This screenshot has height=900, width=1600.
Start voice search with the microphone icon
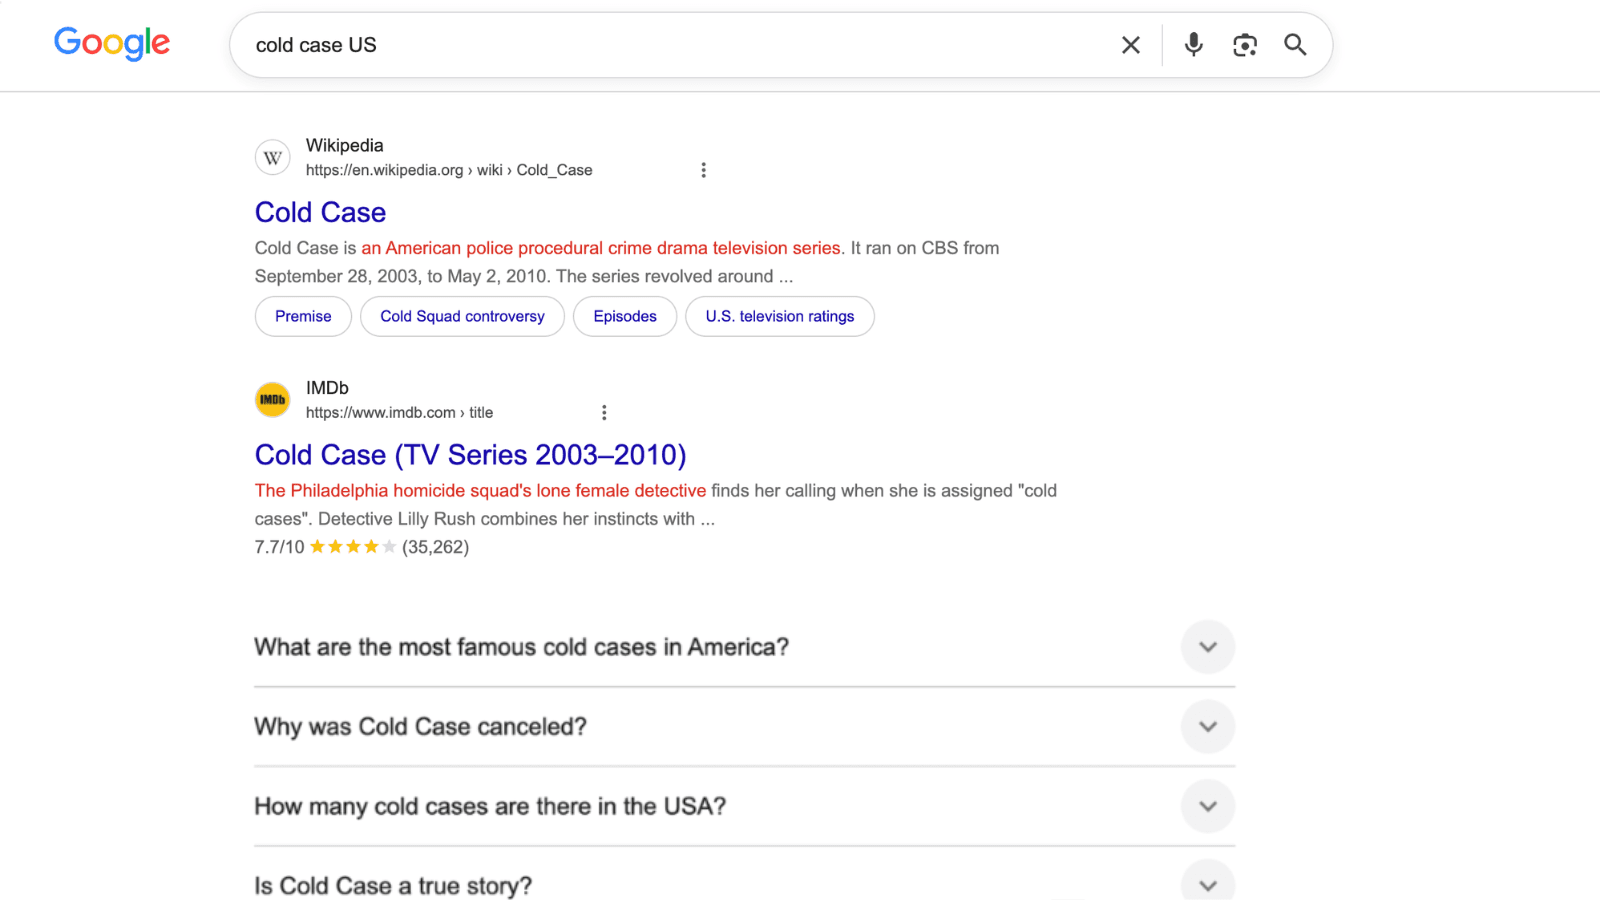click(1193, 45)
